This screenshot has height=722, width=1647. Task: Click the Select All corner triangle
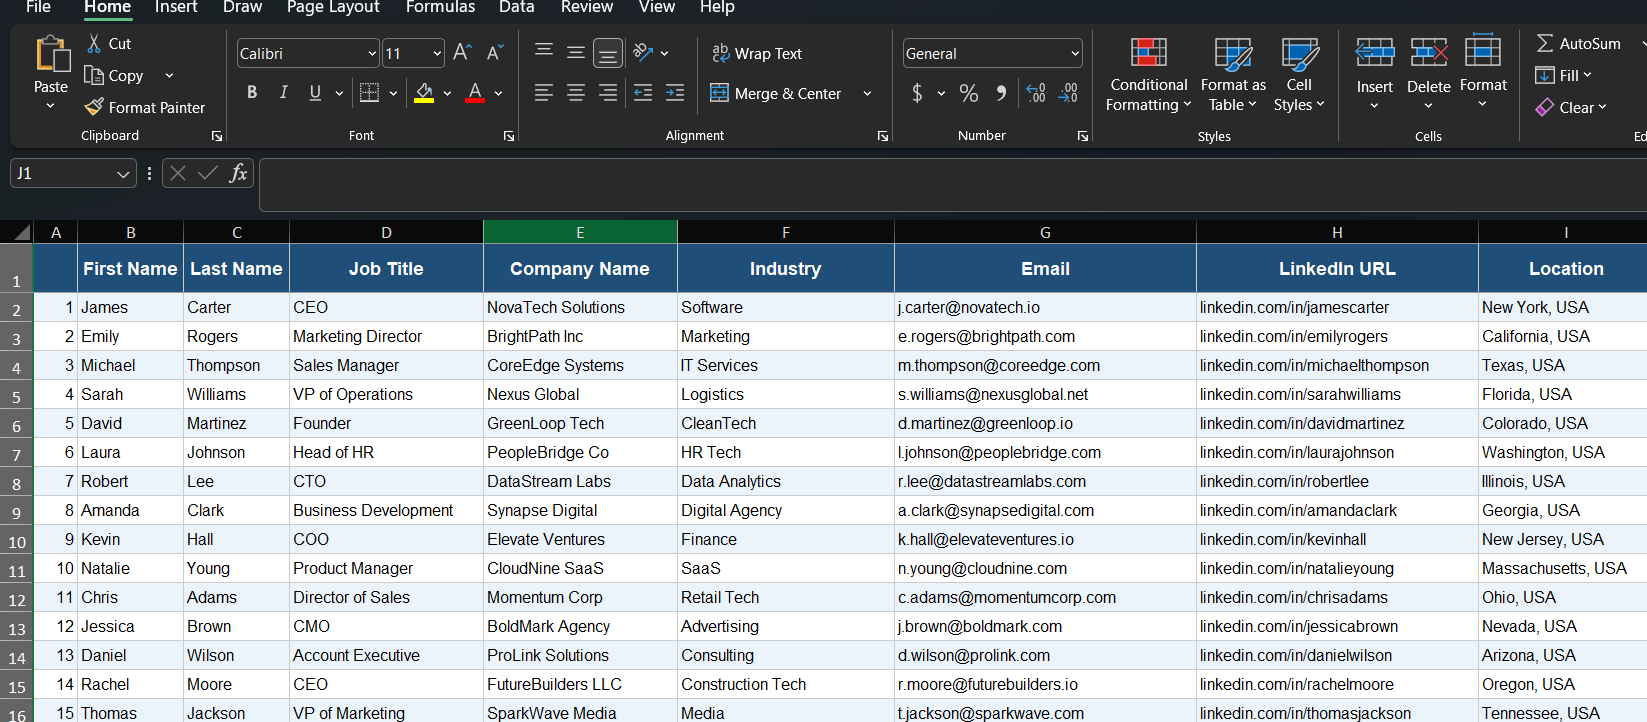coord(21,233)
